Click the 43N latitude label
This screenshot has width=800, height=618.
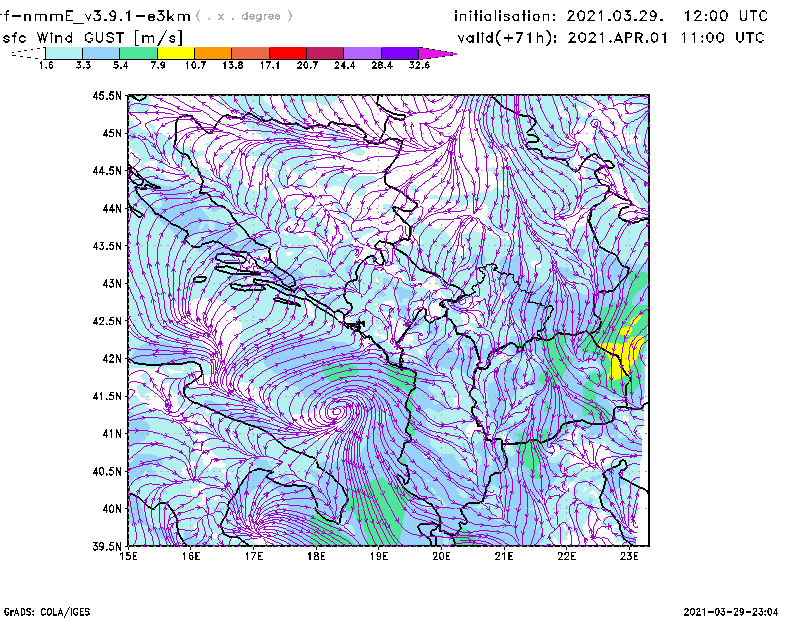pyautogui.click(x=112, y=283)
